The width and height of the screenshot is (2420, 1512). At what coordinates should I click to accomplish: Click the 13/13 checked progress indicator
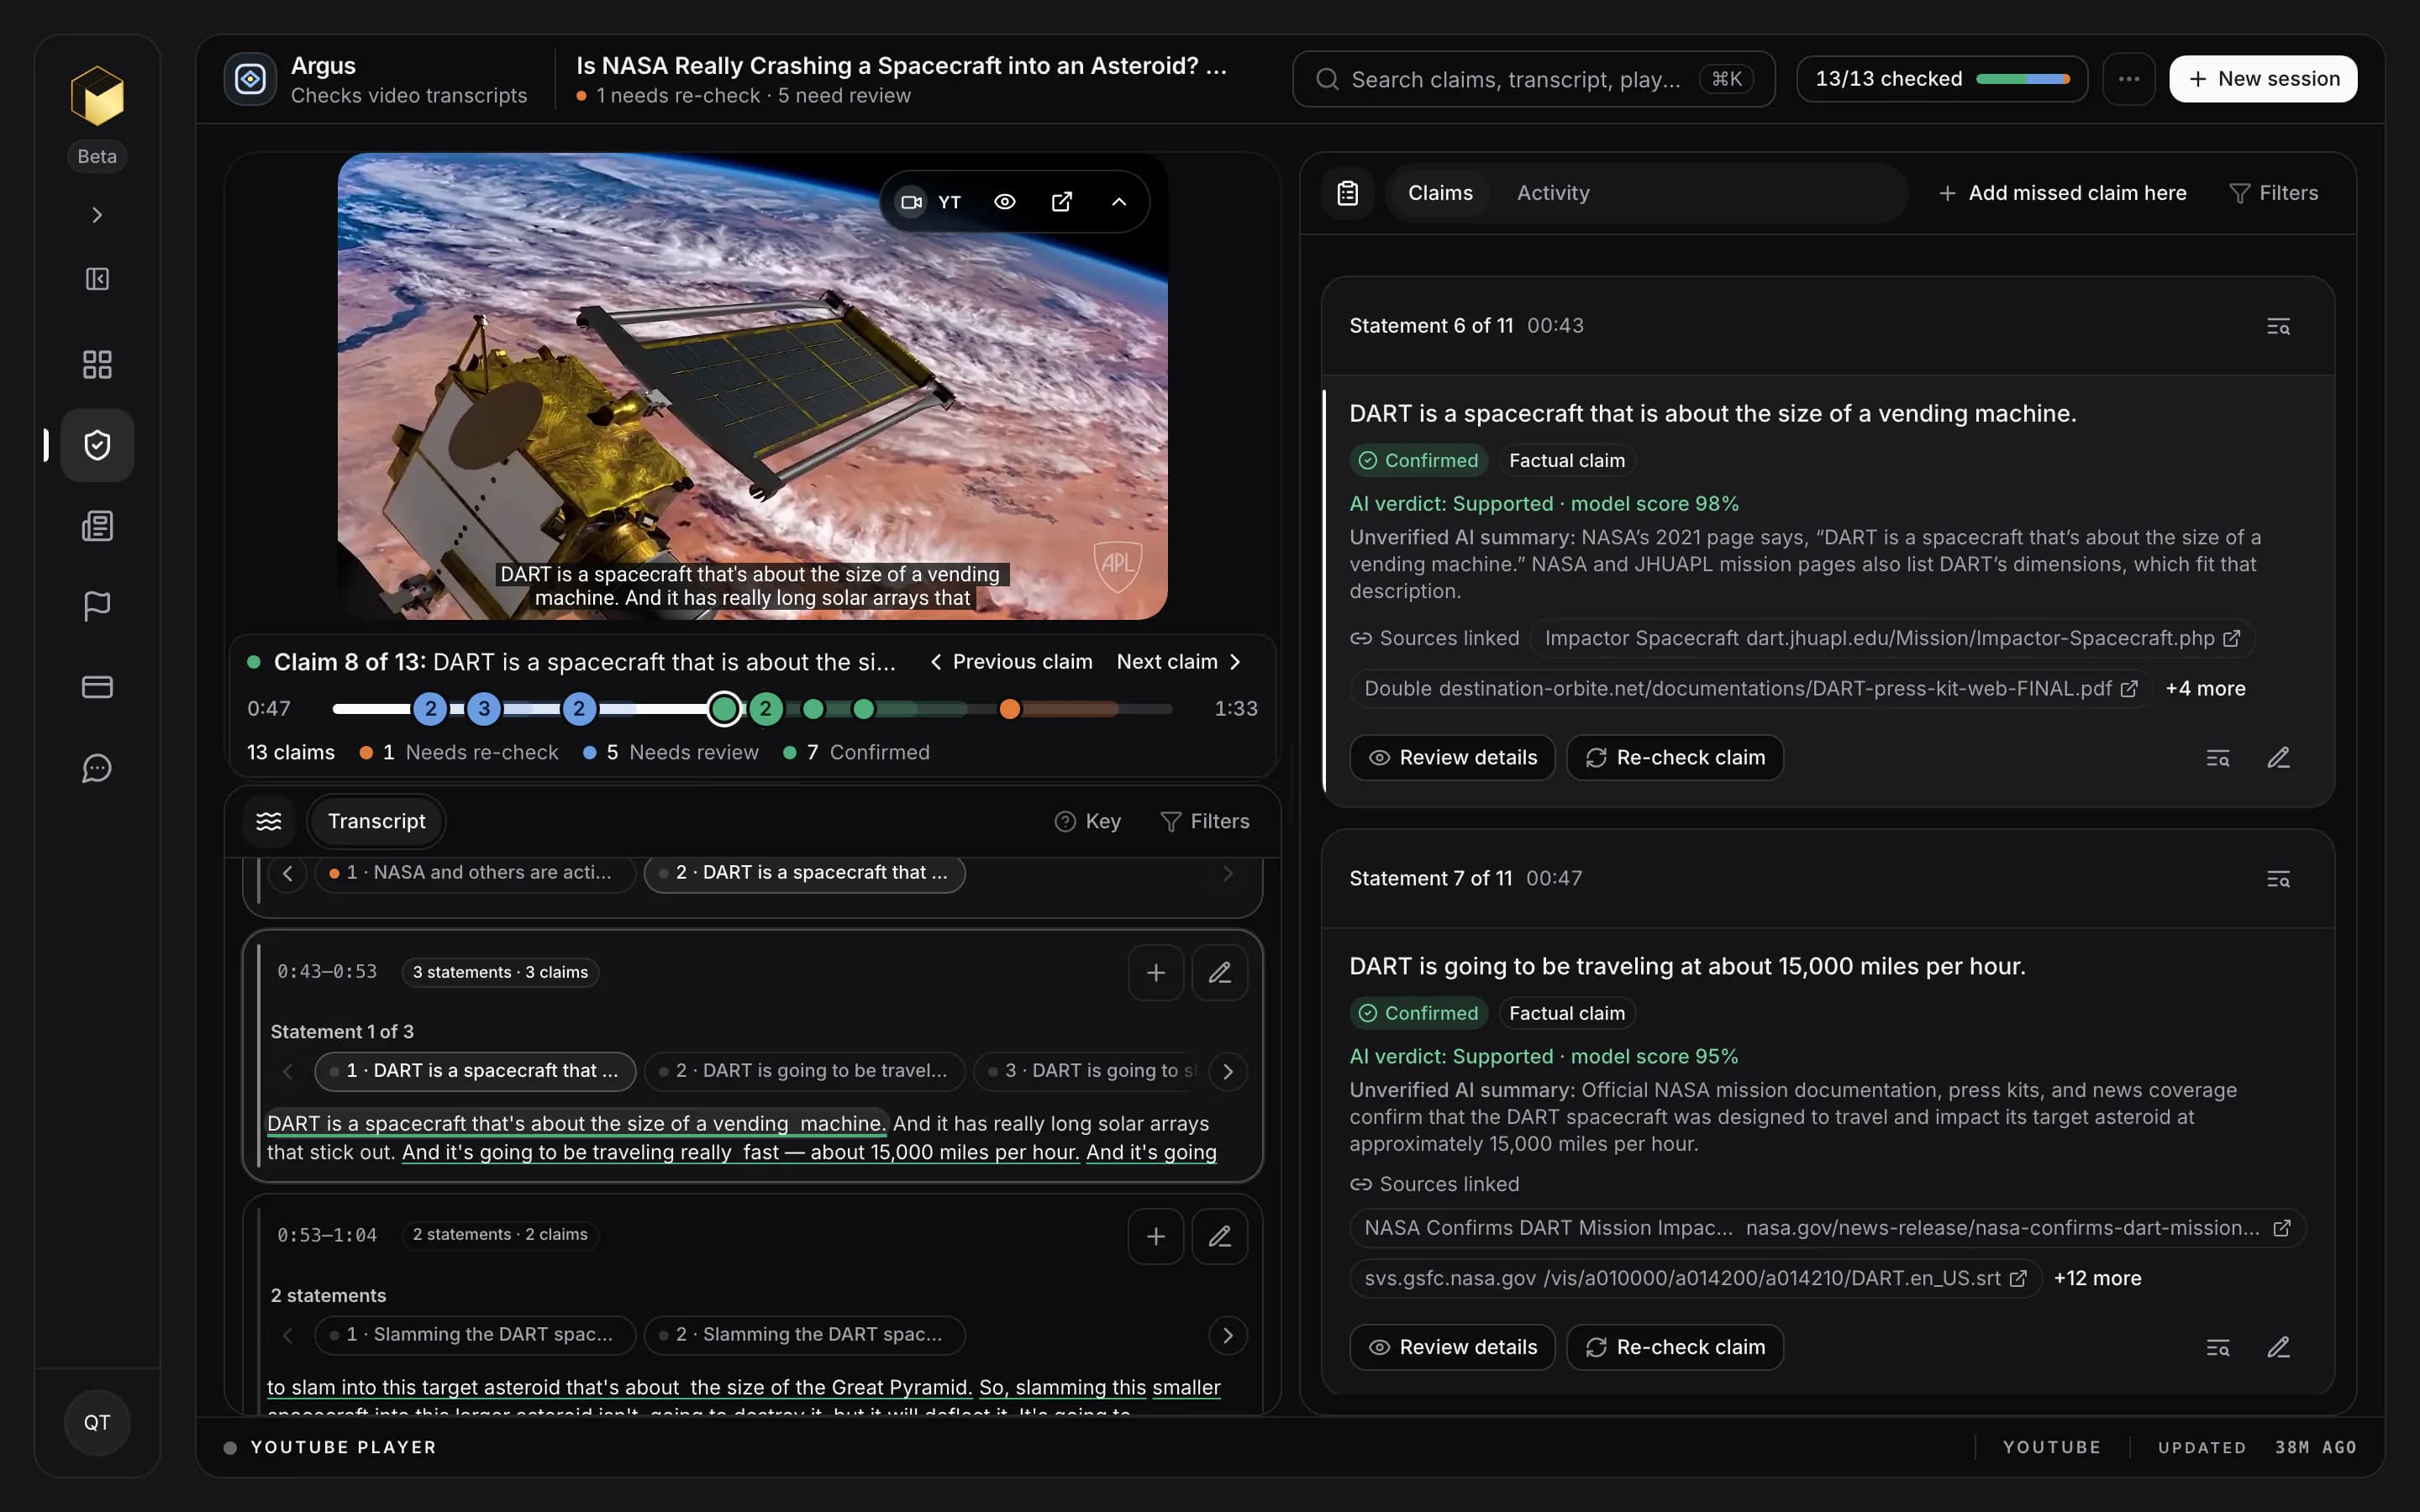pyautogui.click(x=1942, y=79)
